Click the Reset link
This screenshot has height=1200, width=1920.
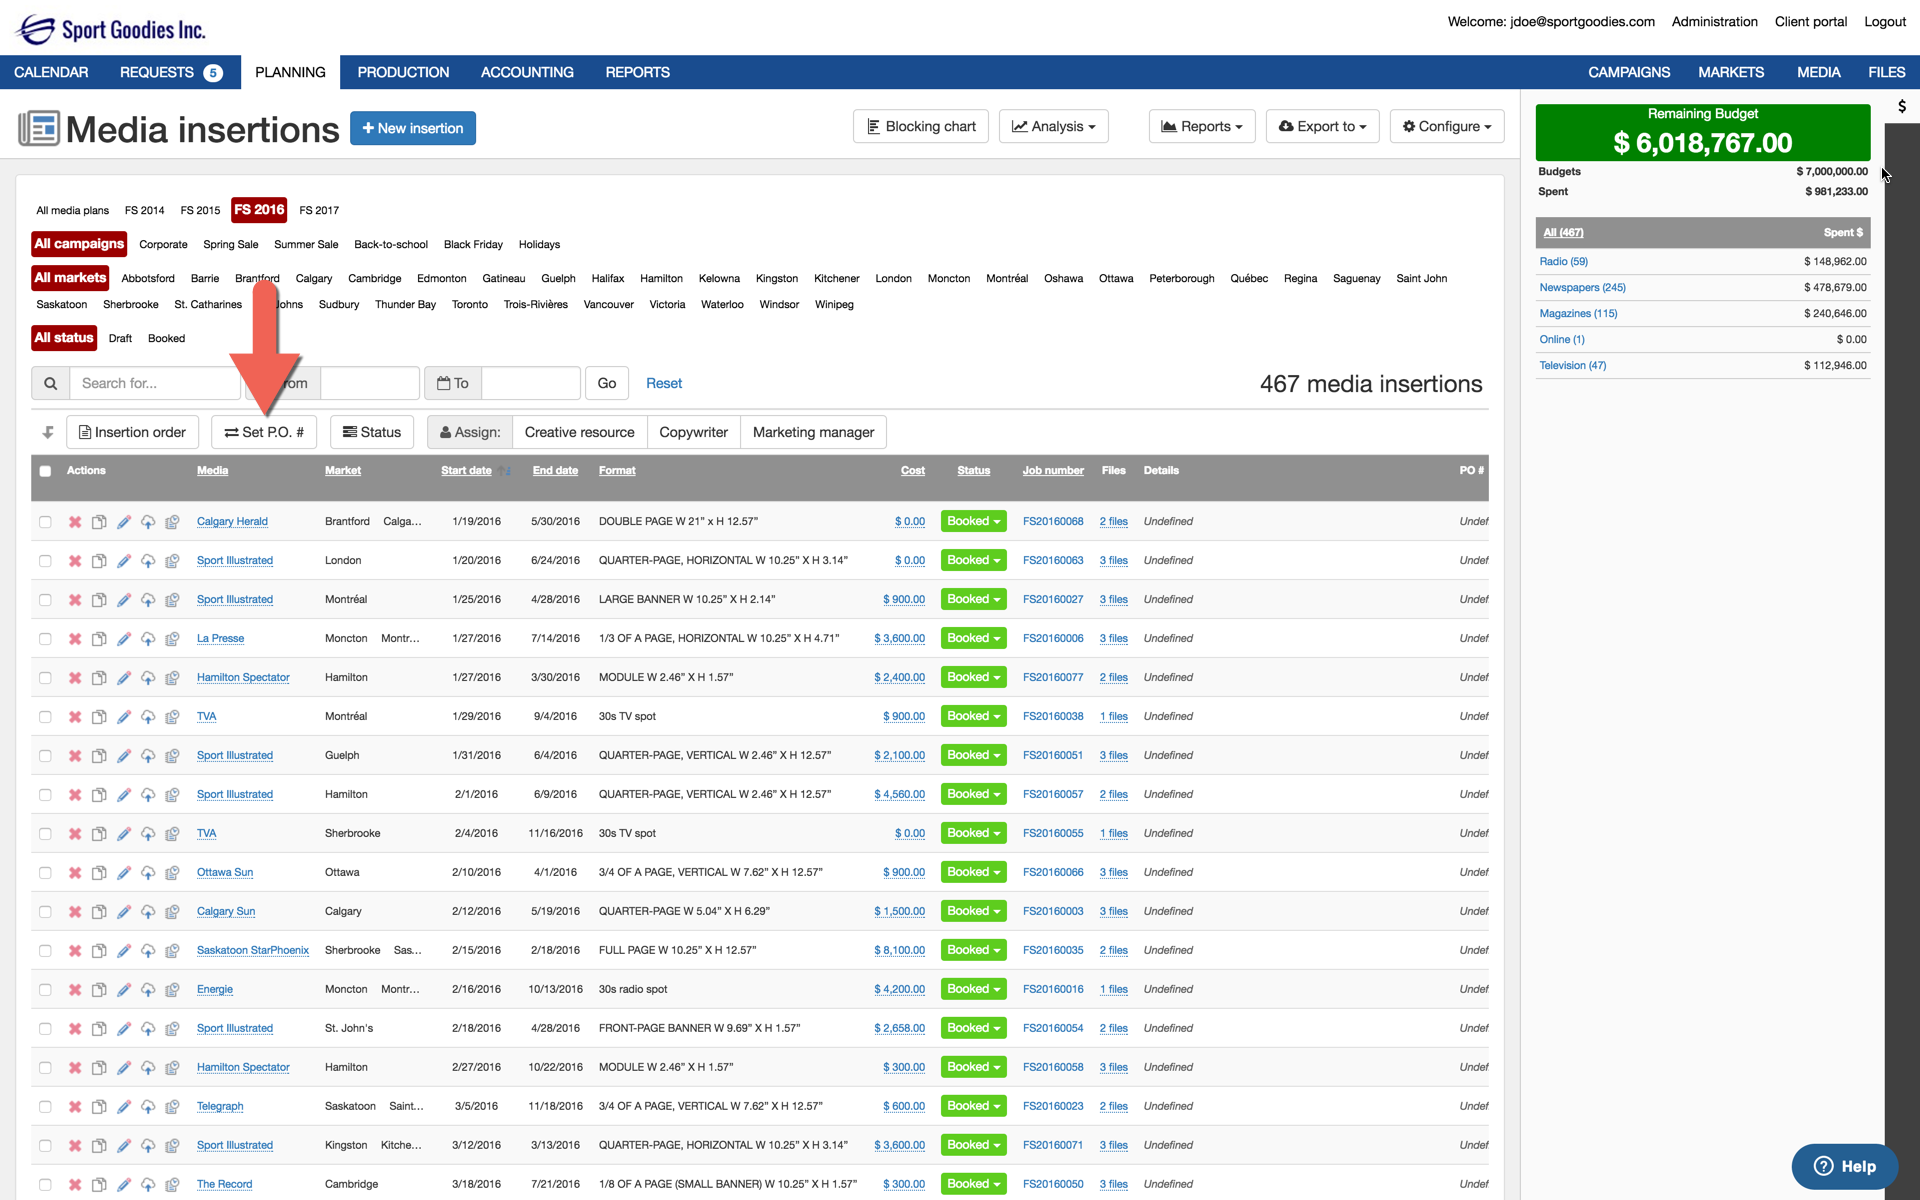[664, 383]
